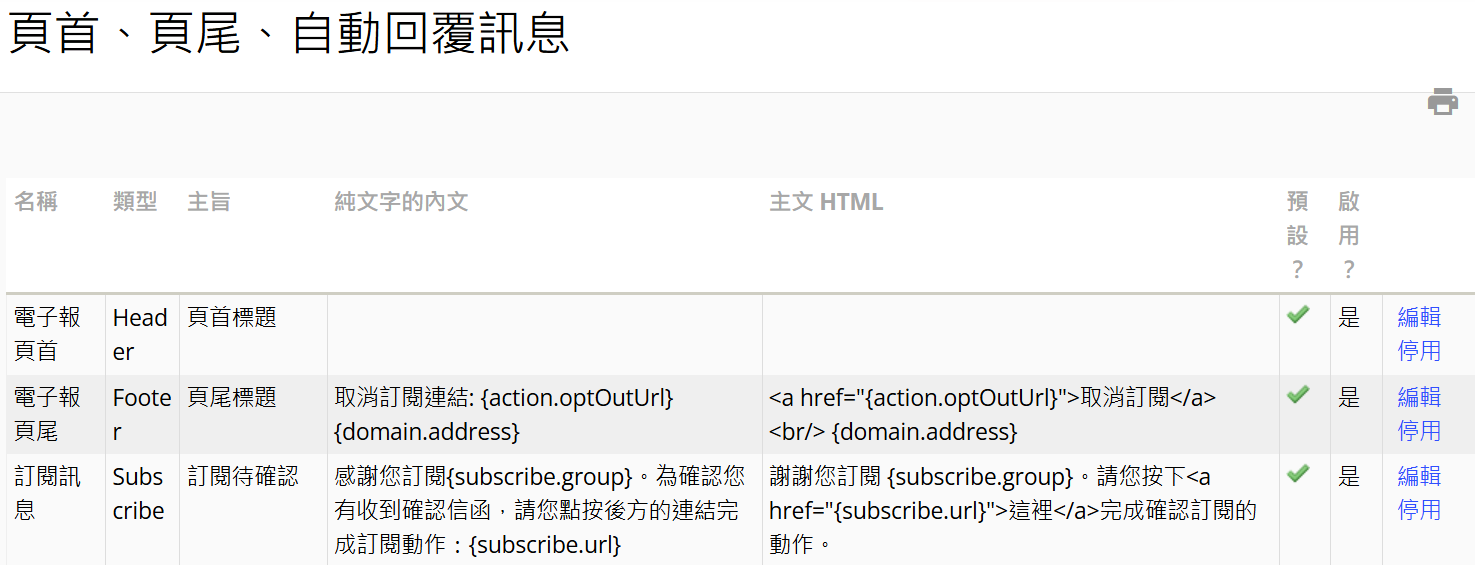
Task: Click the 頁首、頁尾、自動回覆訊息 page title
Action: coord(289,34)
